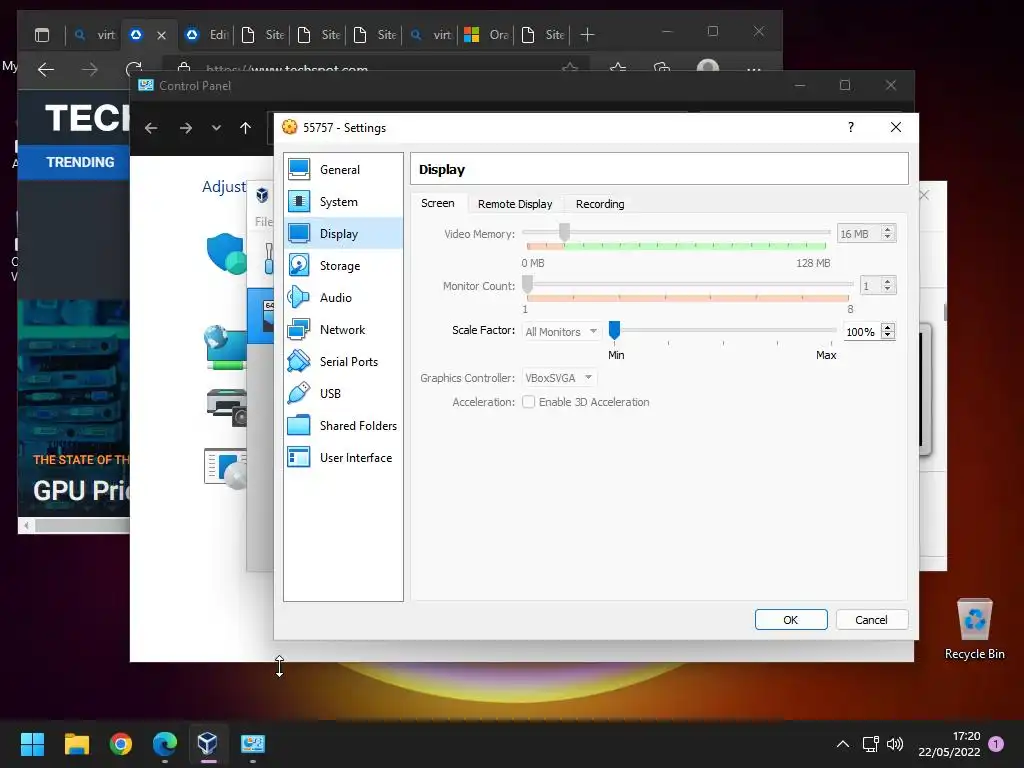Click Scale Factor 100% field

[861, 332]
